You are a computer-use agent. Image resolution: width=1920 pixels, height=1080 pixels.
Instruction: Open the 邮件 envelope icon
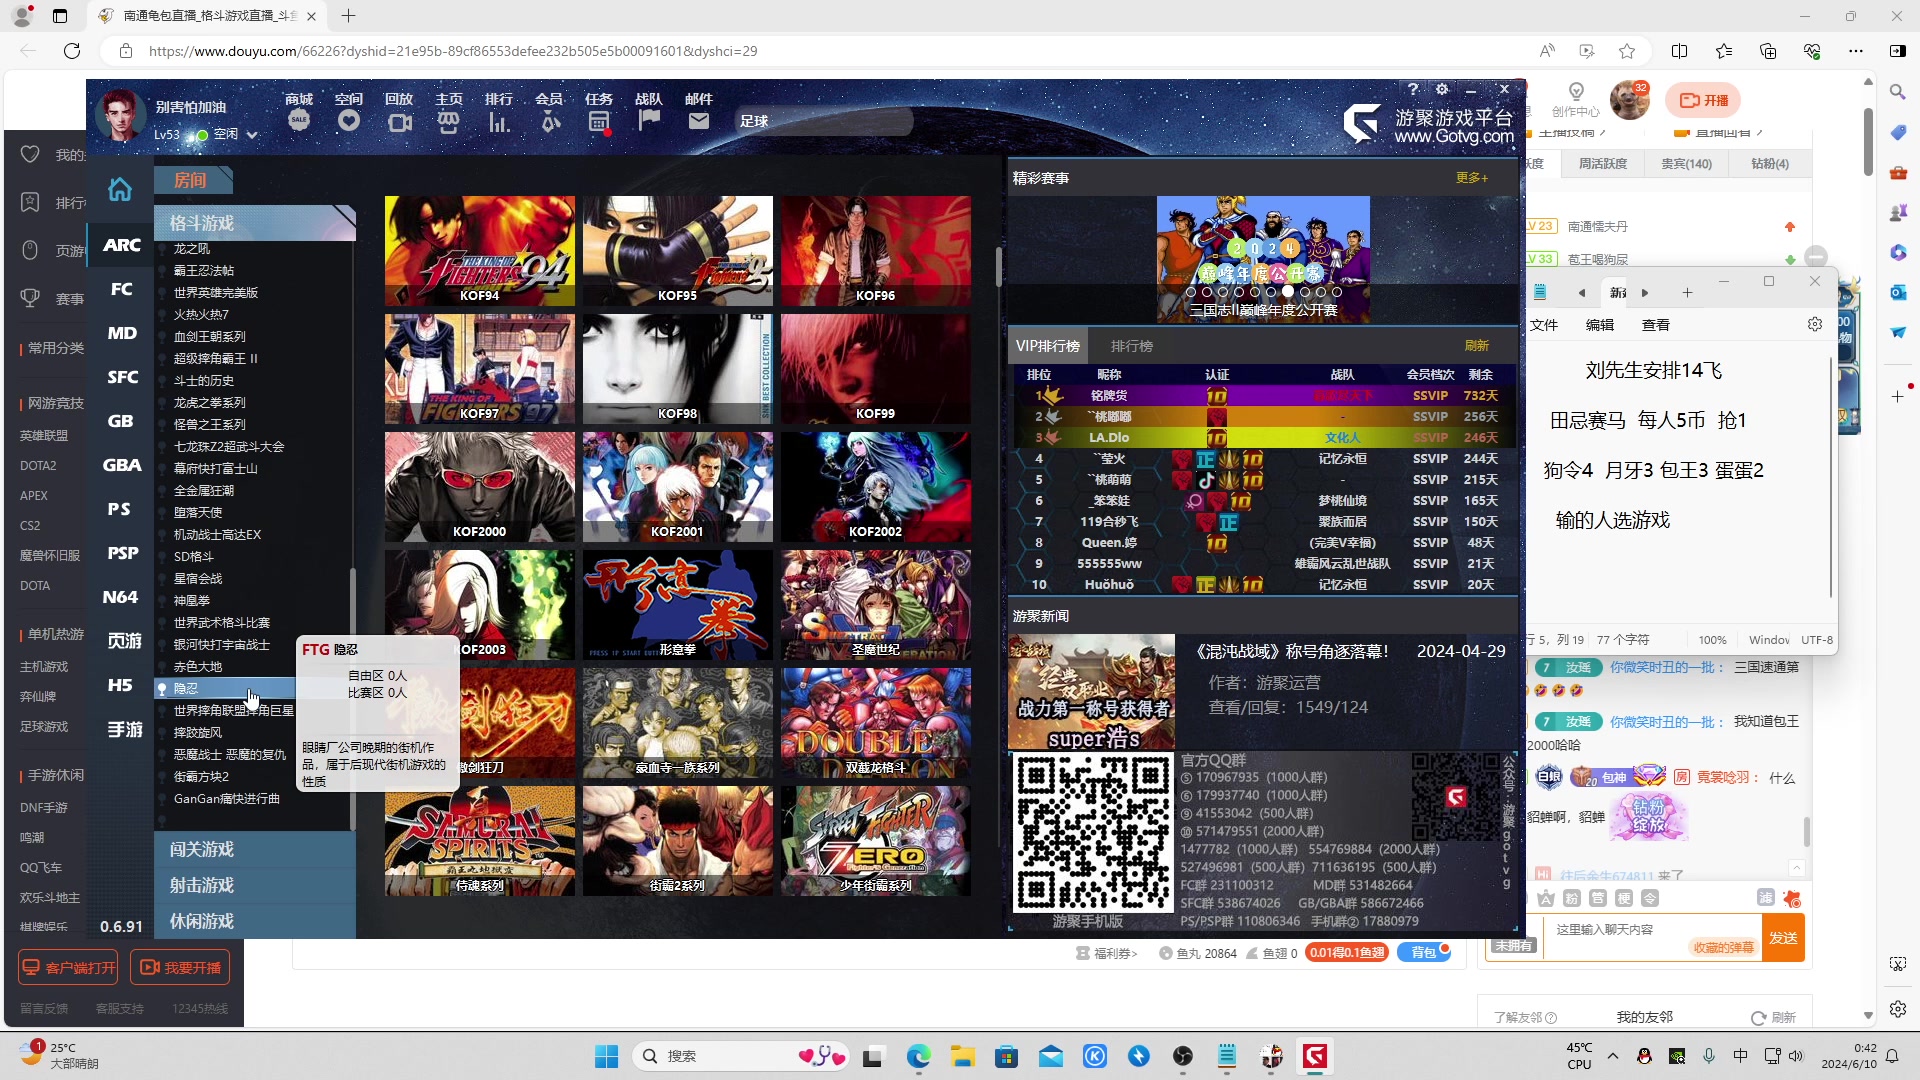click(698, 121)
